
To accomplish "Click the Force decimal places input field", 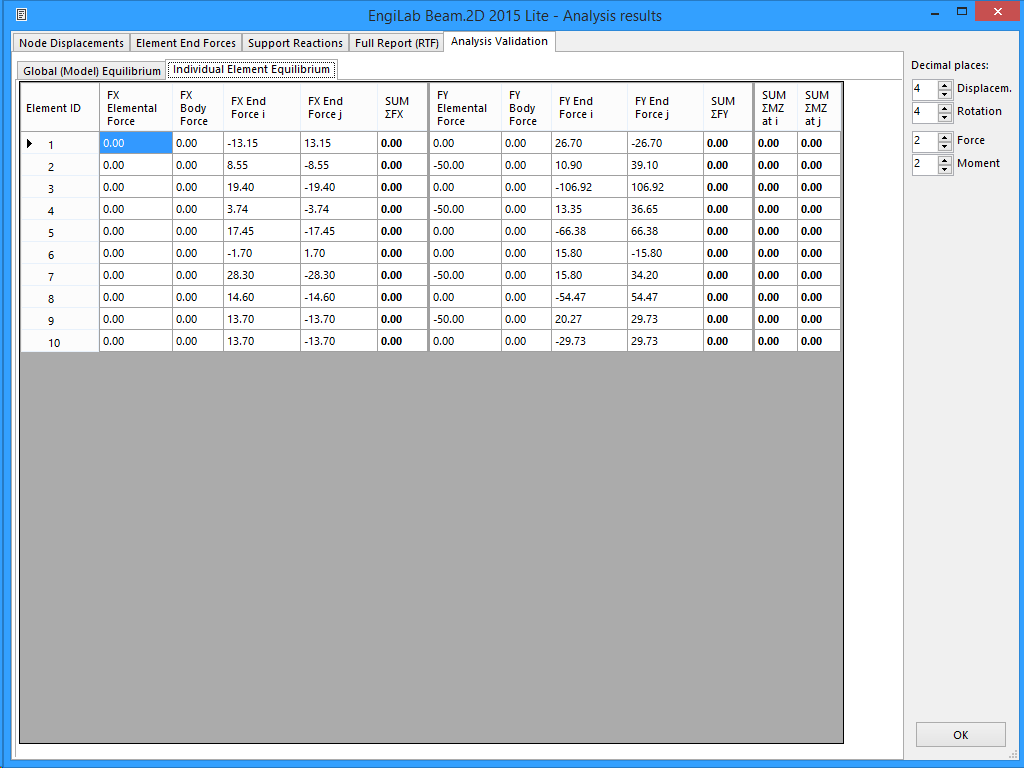I will [923, 141].
